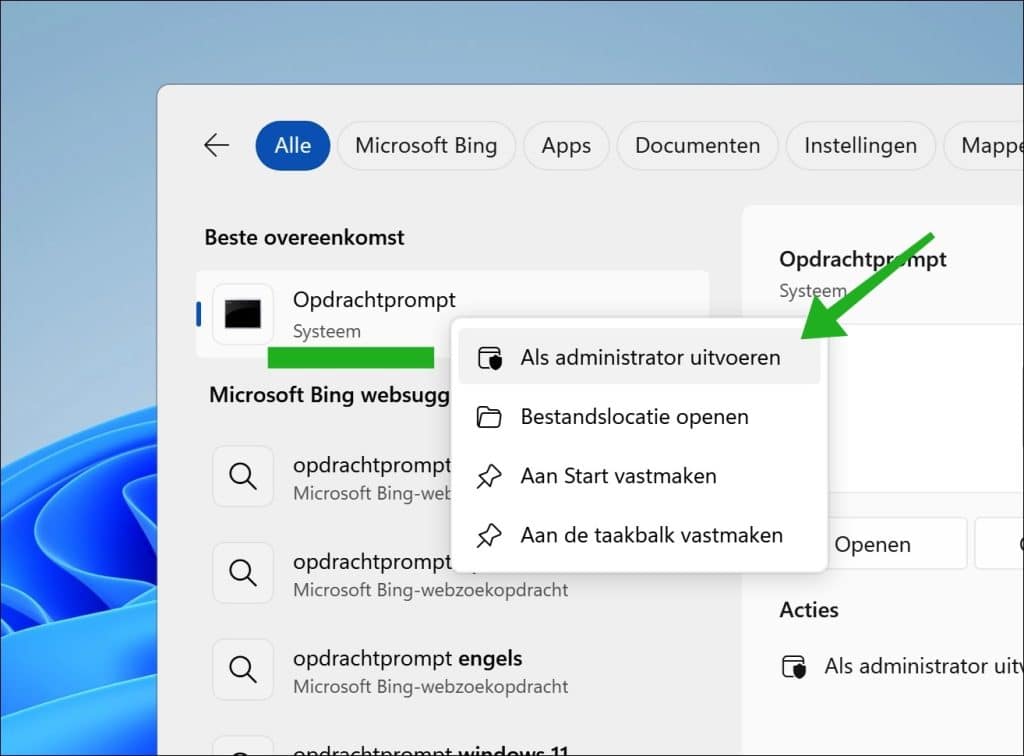
Task: Choose Aan de taakbalk vastmaken entry
Action: coord(639,535)
